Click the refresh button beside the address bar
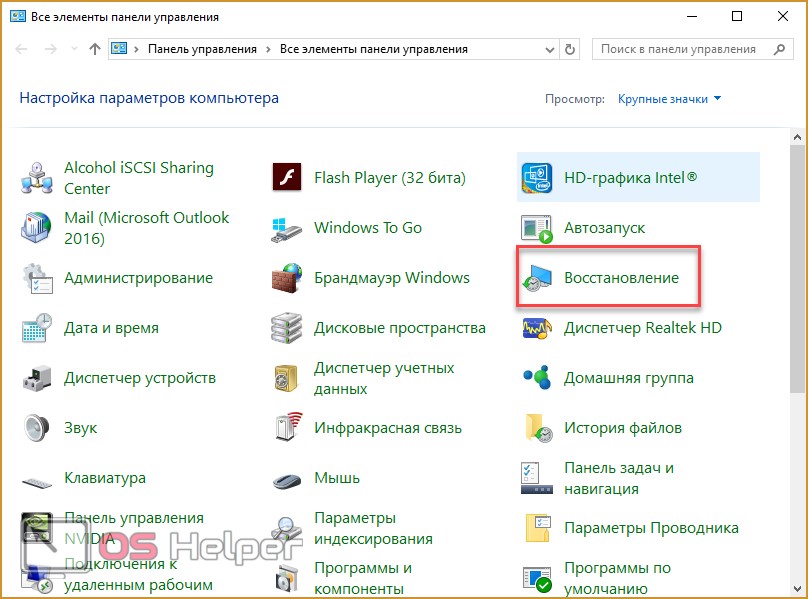808x599 pixels. tap(570, 49)
